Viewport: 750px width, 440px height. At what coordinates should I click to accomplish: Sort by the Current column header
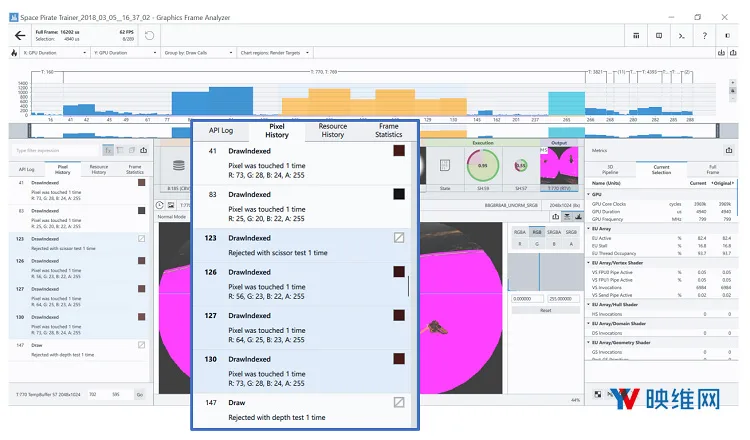(698, 183)
